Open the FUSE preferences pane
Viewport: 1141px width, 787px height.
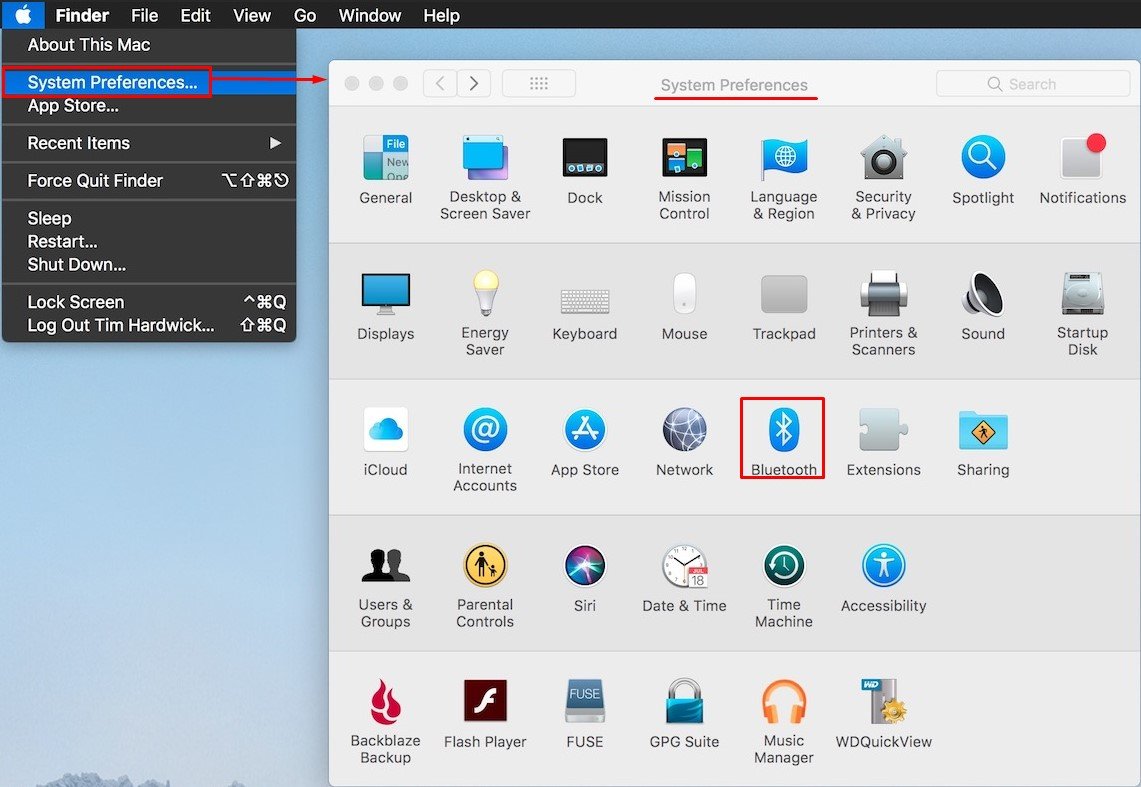click(x=585, y=714)
